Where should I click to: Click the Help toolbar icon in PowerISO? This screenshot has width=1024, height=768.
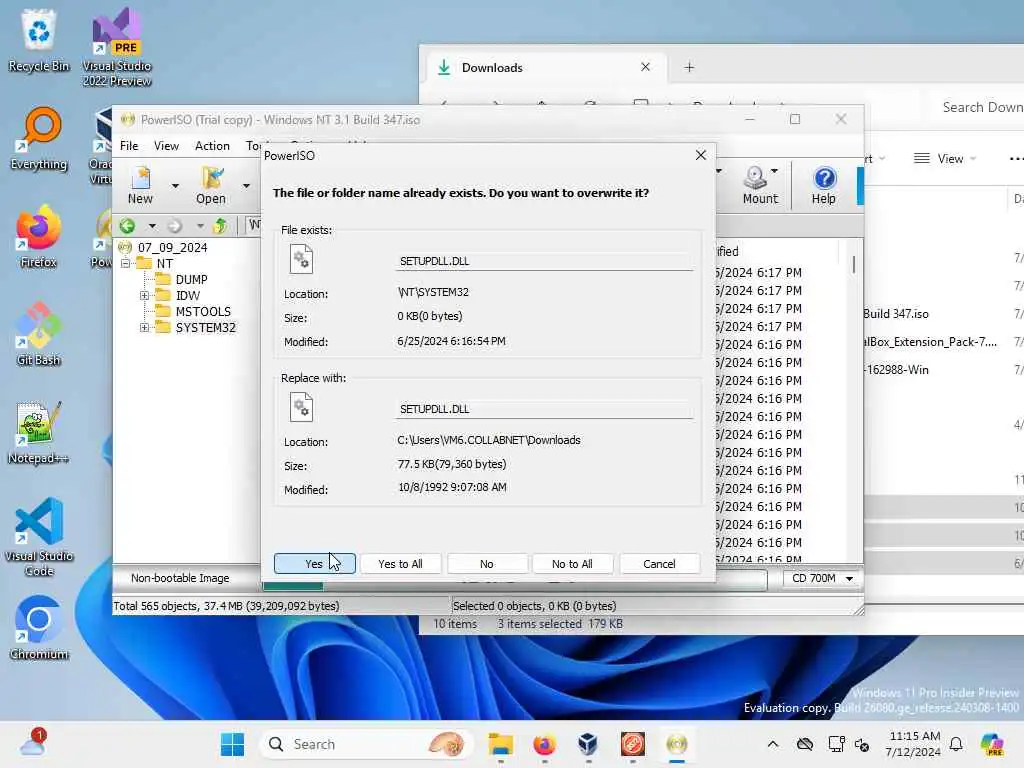824,185
